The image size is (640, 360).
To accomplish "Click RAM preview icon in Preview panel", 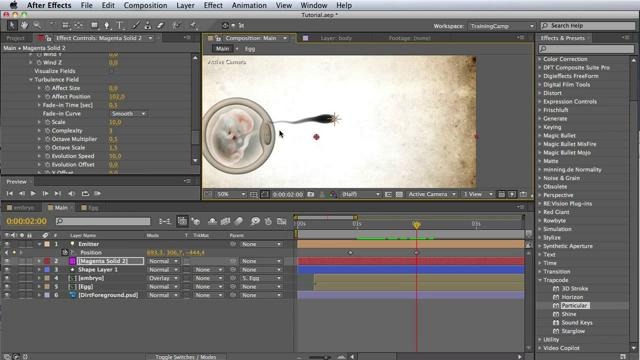I will [x=98, y=193].
